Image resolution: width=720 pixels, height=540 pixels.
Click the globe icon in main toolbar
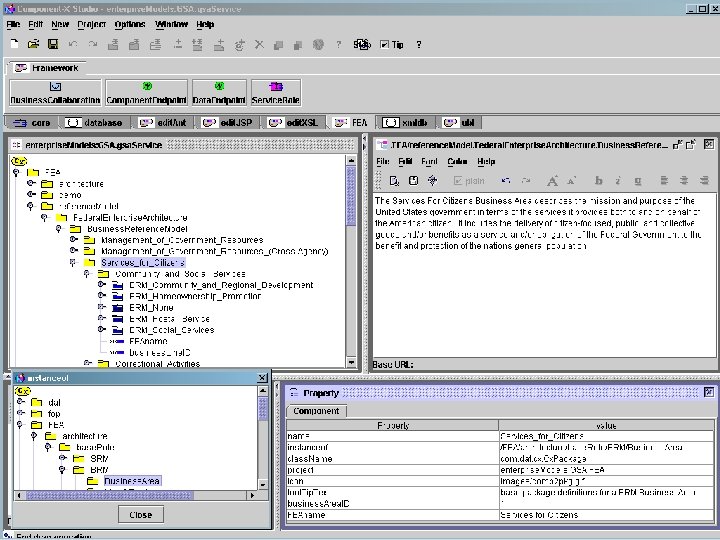pyautogui.click(x=318, y=44)
